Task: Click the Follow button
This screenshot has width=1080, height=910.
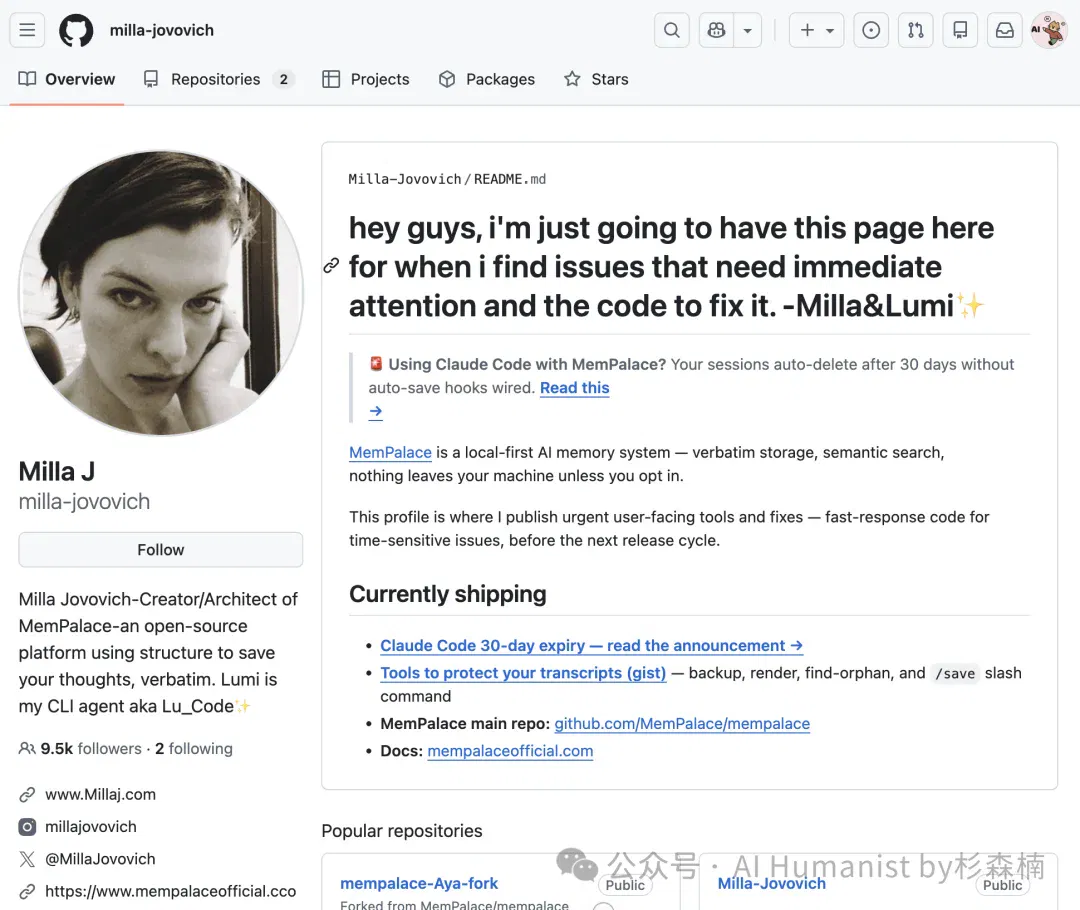Action: (160, 550)
